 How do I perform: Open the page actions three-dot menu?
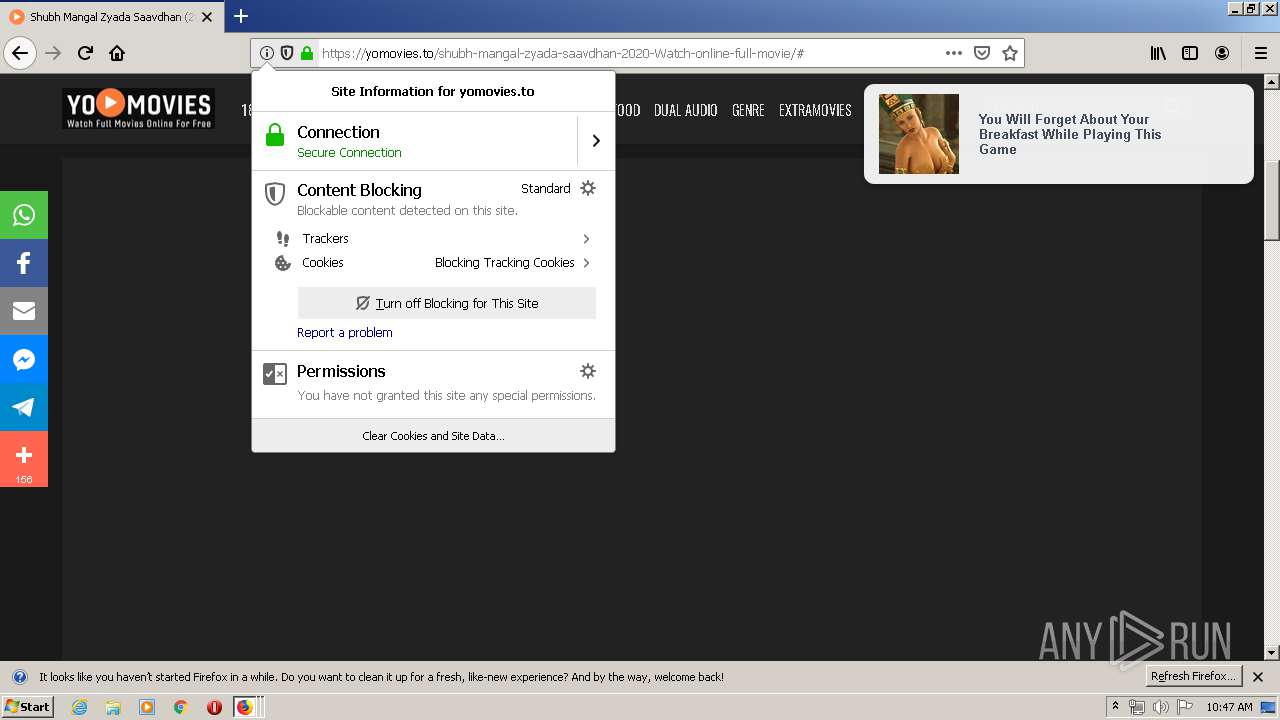[x=954, y=53]
